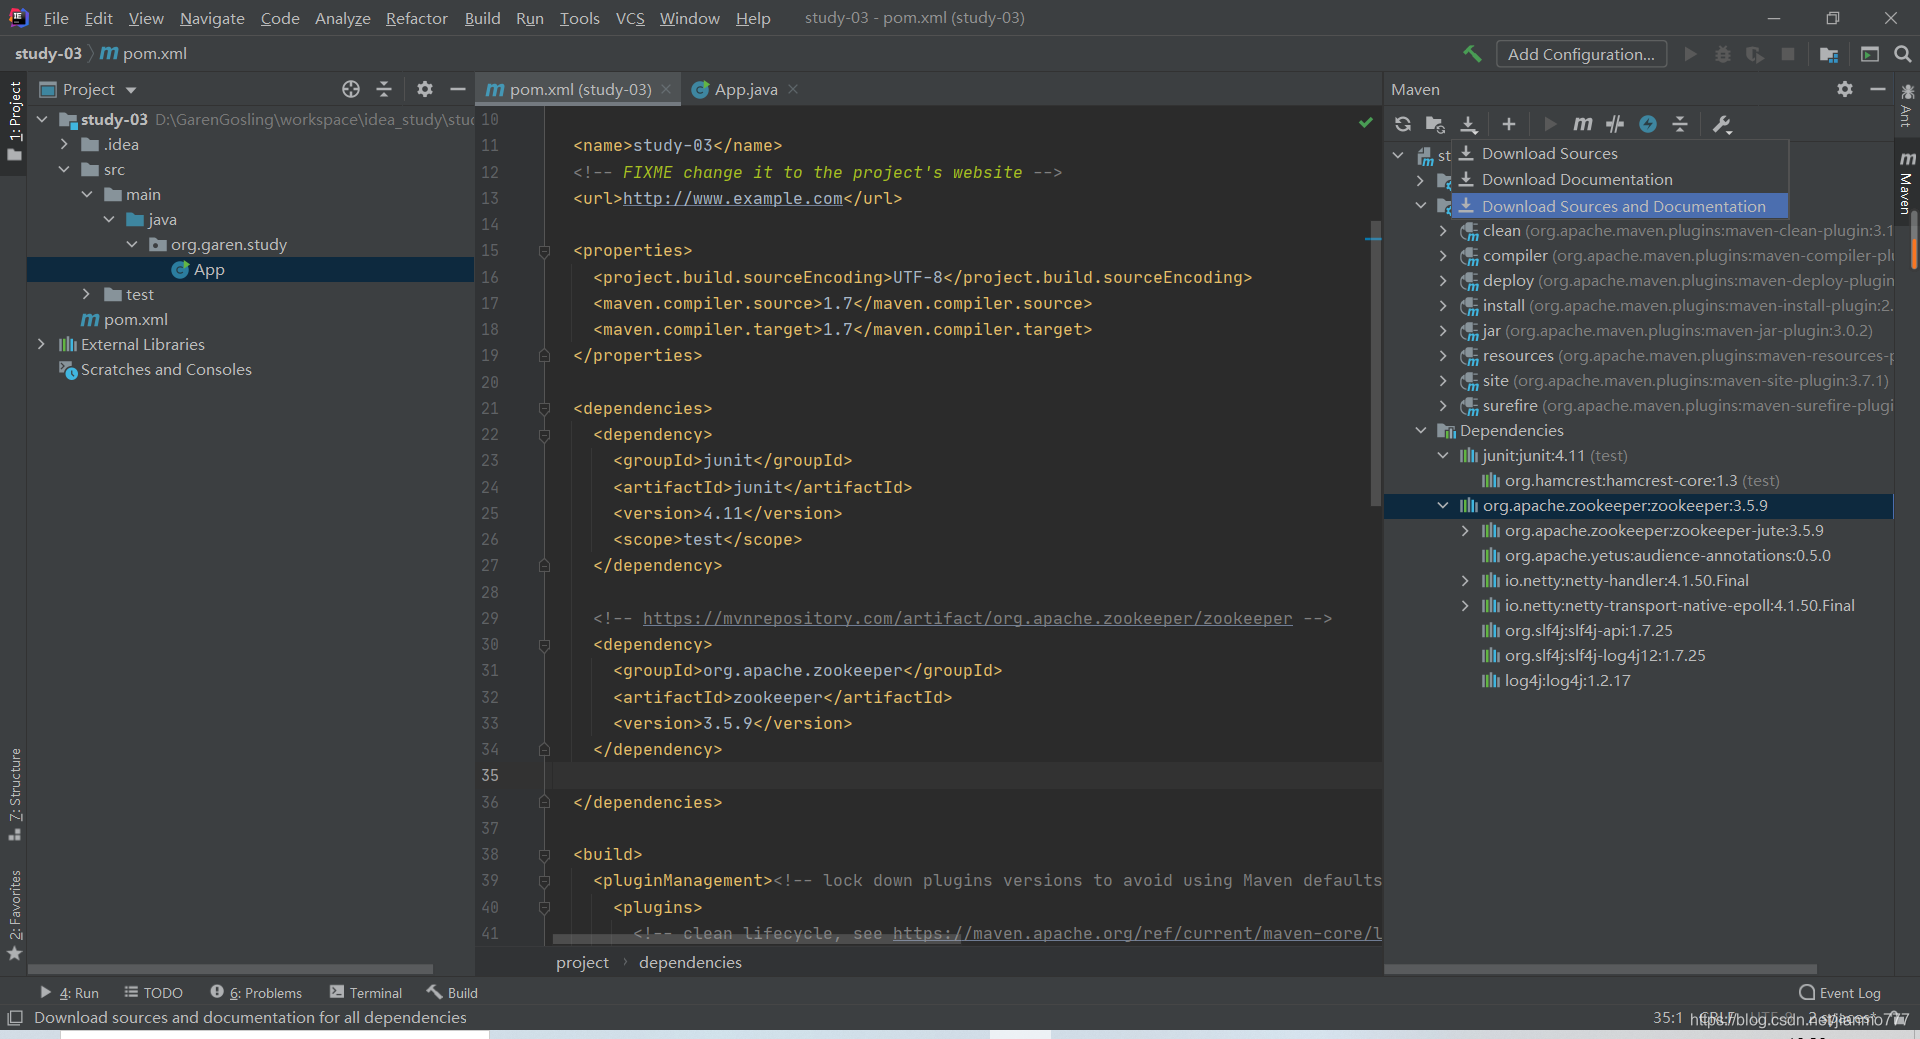Screen dimensions: 1920x1039
Task: Open Project panel gear settings
Action: coord(425,89)
